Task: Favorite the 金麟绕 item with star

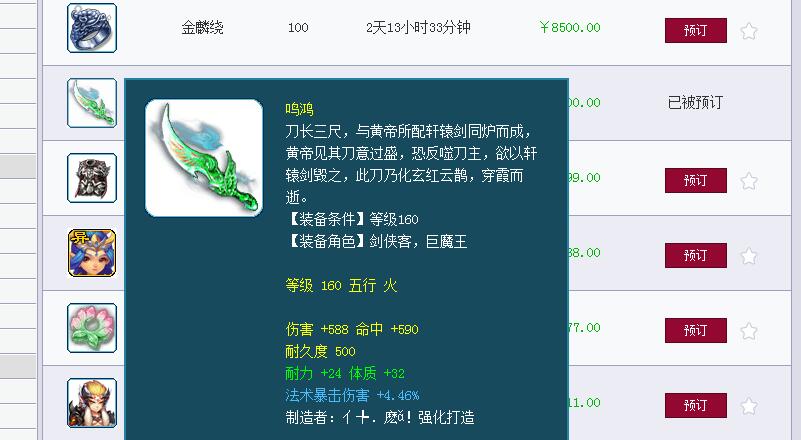Action: [x=749, y=31]
